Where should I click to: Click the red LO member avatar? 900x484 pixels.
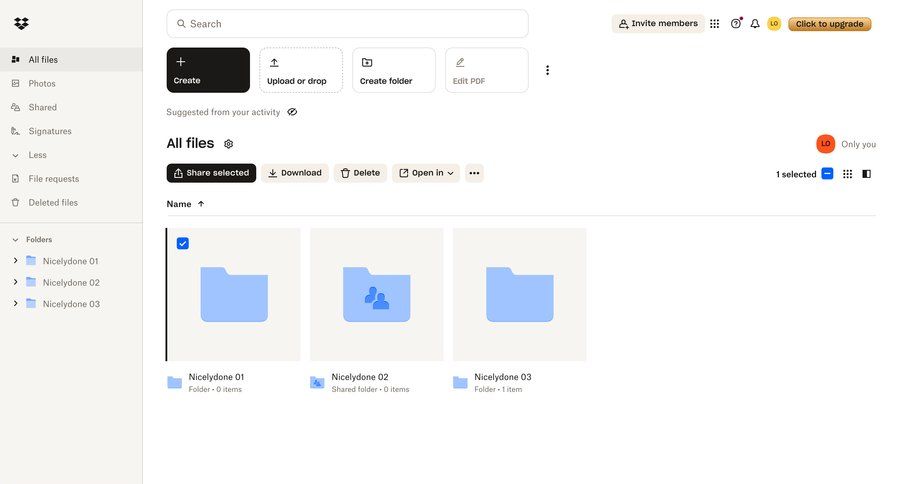point(825,144)
